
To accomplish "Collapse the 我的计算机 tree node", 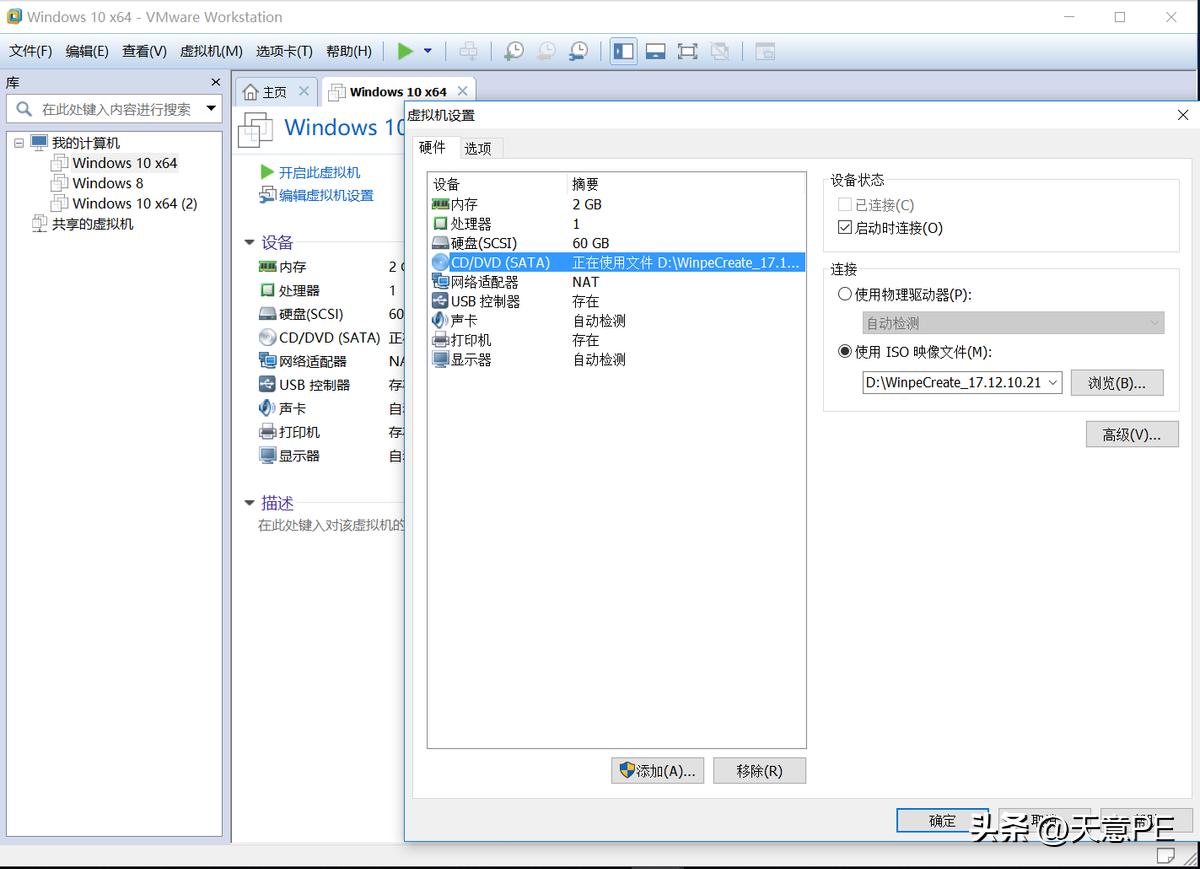I will click(18, 142).
